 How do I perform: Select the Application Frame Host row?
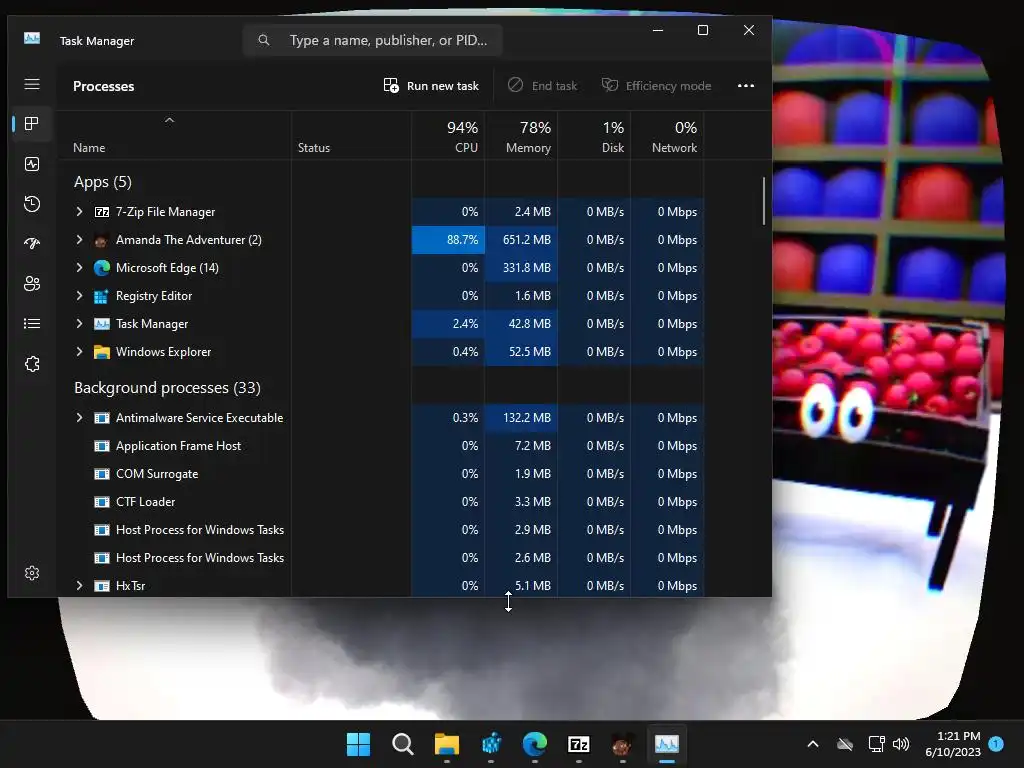point(380,446)
